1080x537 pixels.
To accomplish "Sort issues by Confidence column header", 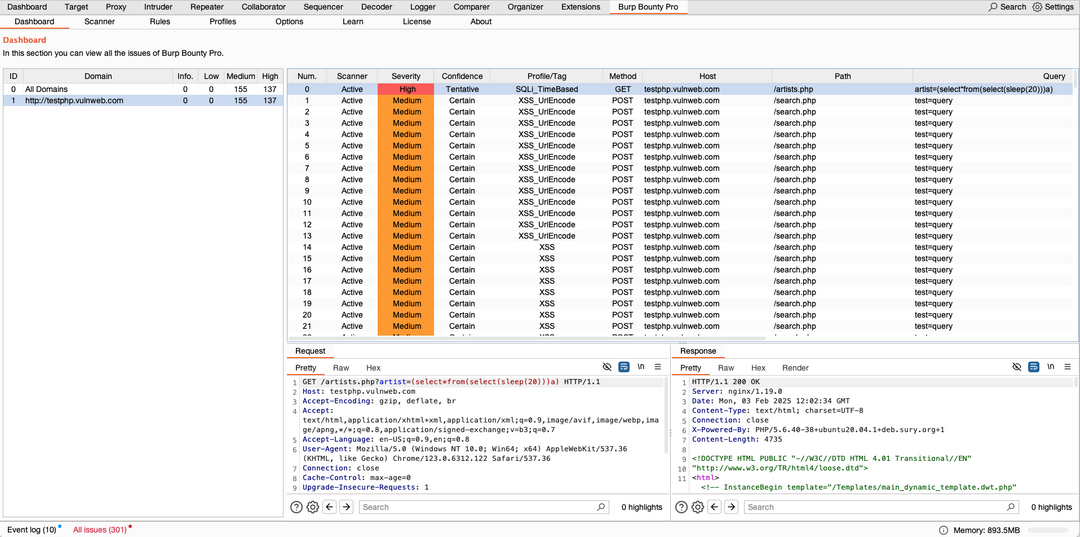I will [x=462, y=76].
